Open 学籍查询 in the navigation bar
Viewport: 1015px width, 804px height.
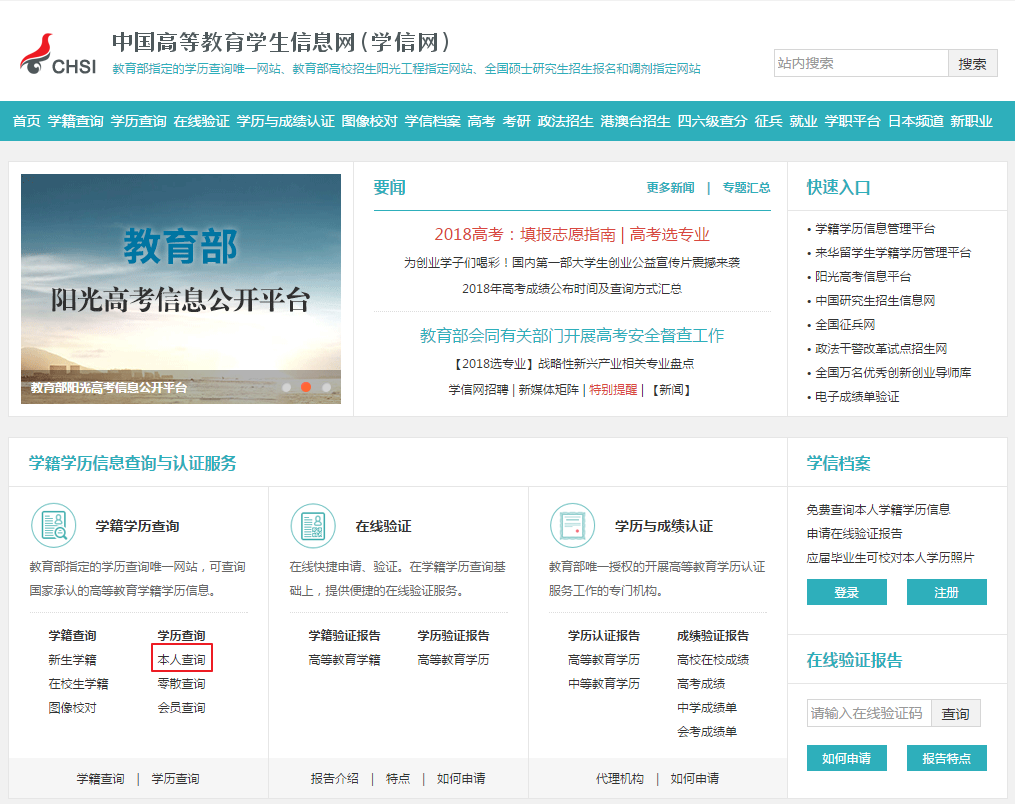point(75,121)
